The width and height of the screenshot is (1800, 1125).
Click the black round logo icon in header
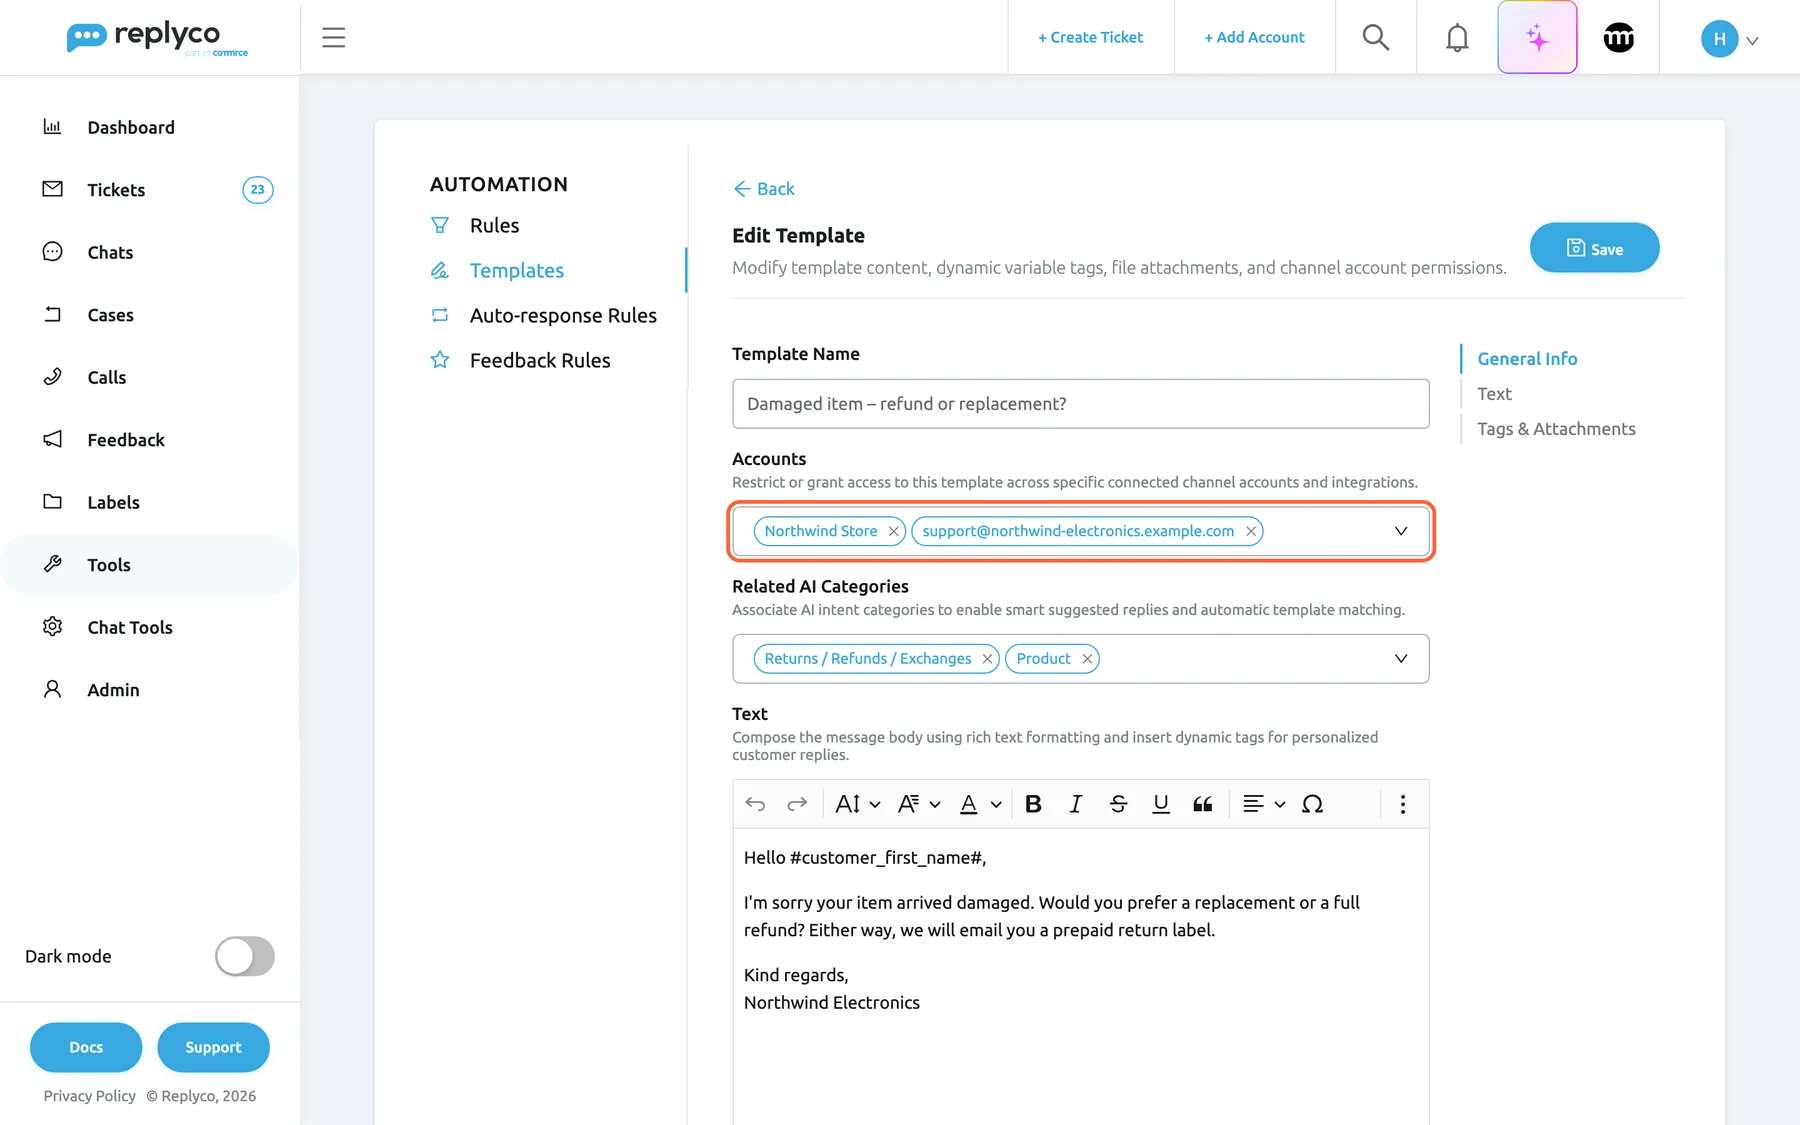pos(1618,37)
